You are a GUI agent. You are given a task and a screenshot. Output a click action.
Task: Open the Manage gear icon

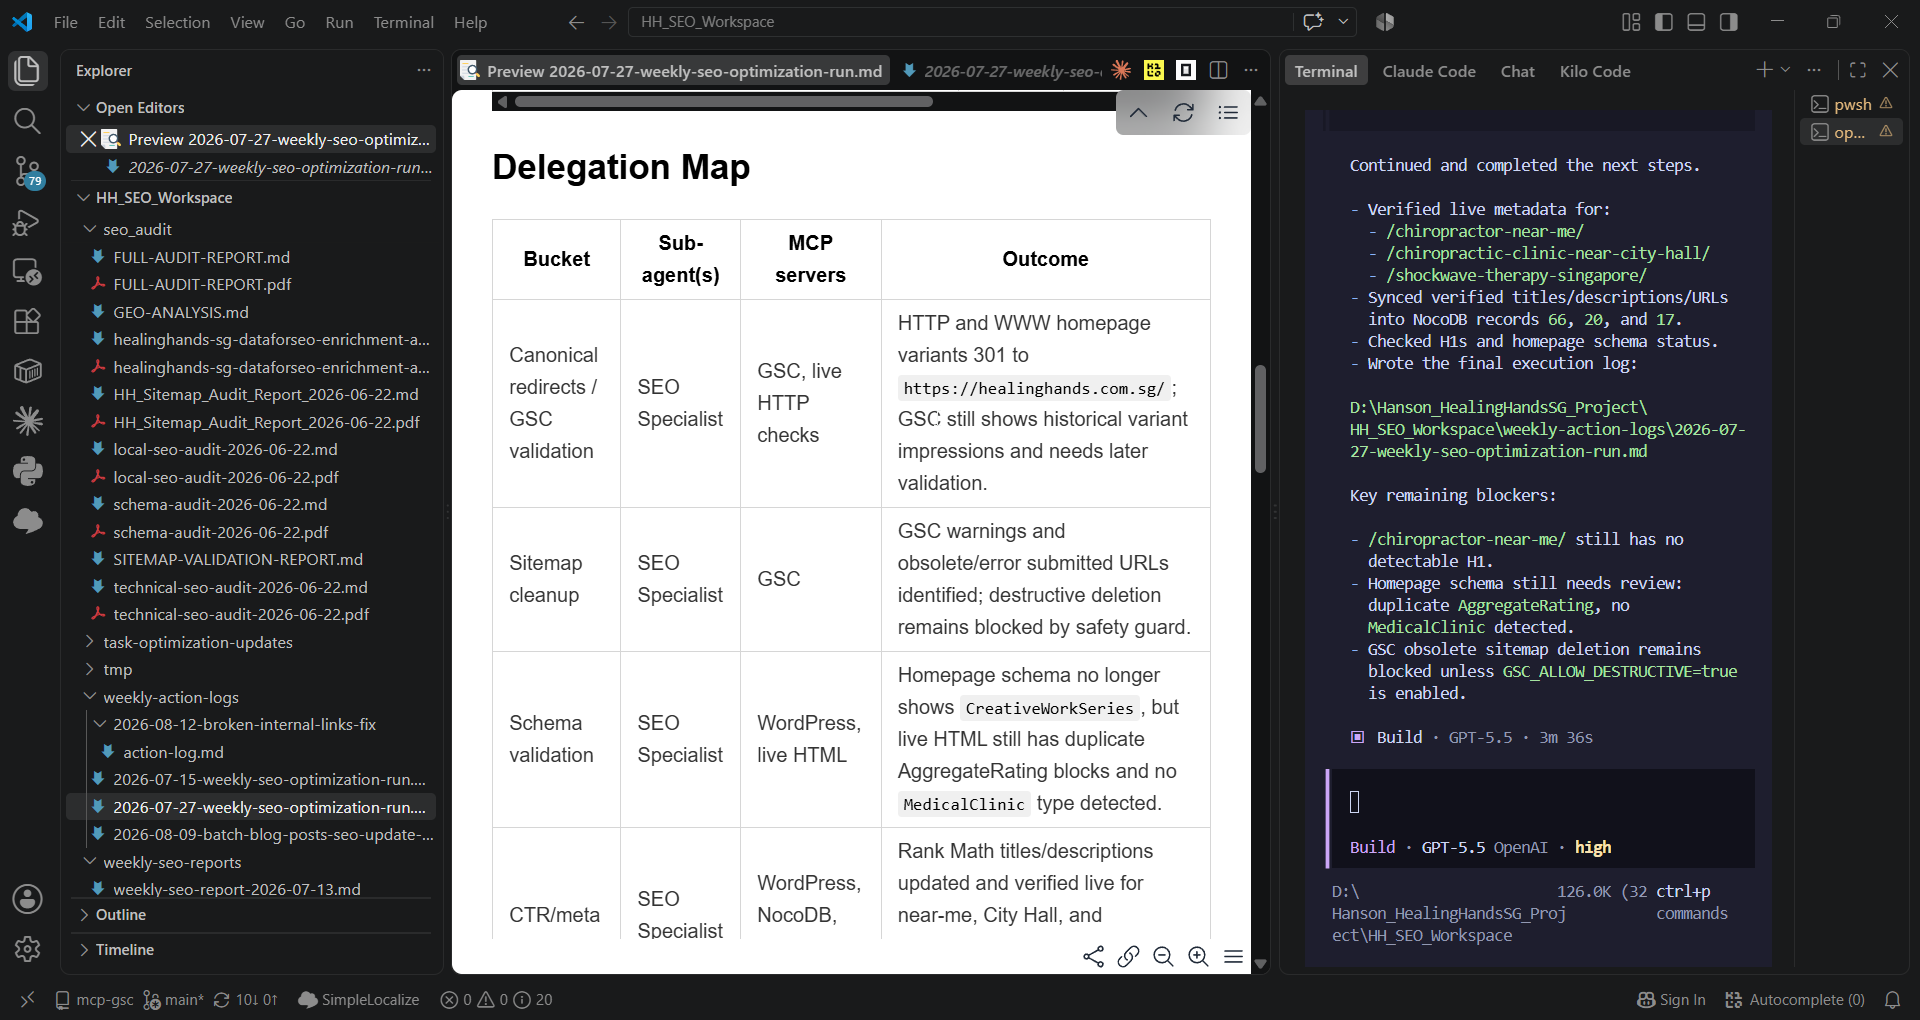click(27, 949)
